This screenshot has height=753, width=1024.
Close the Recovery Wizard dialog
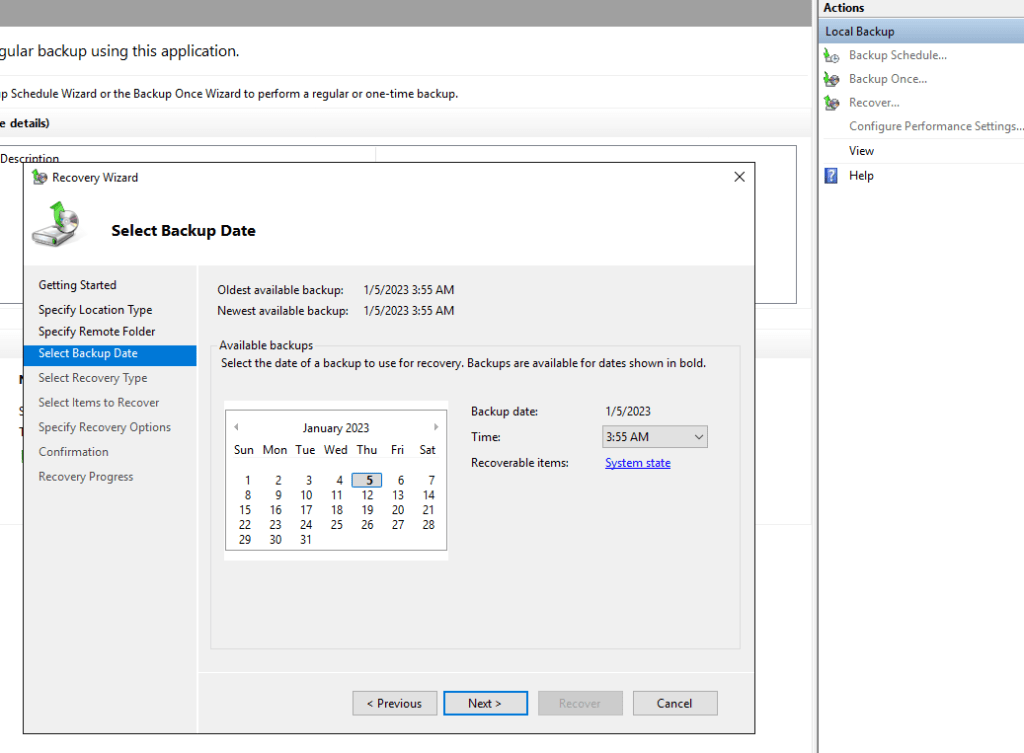[739, 177]
